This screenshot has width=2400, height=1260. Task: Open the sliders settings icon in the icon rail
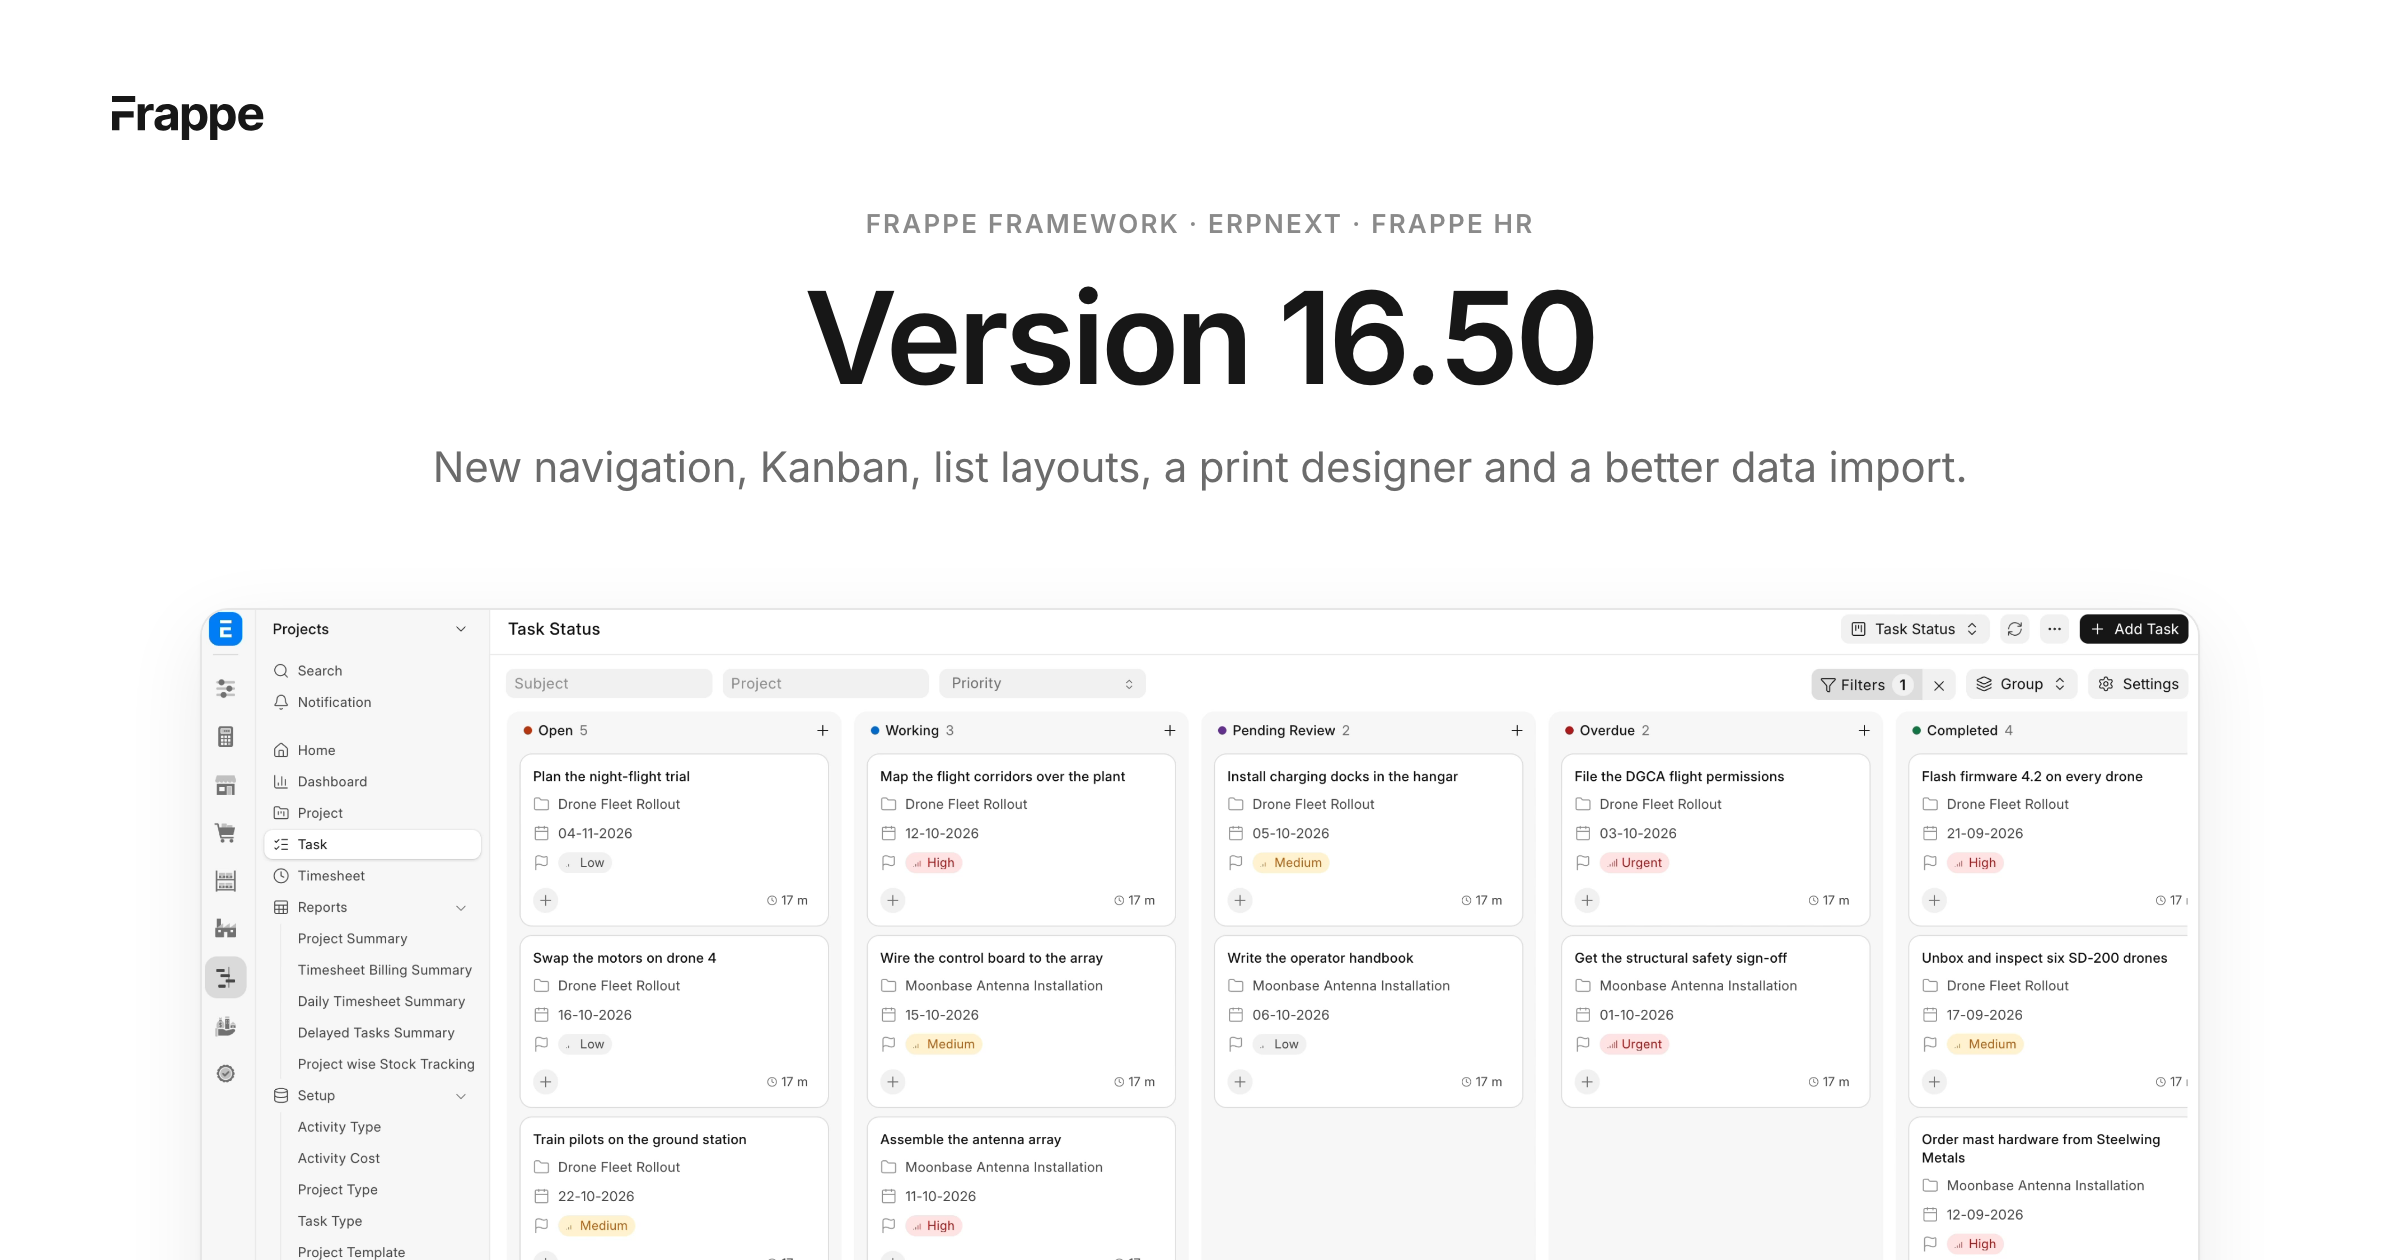point(226,688)
